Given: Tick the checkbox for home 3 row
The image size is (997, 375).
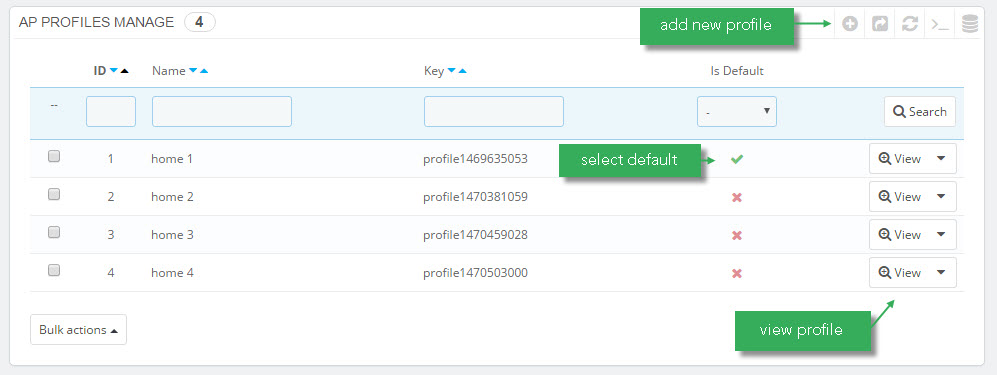Looking at the screenshot, I should tap(54, 233).
